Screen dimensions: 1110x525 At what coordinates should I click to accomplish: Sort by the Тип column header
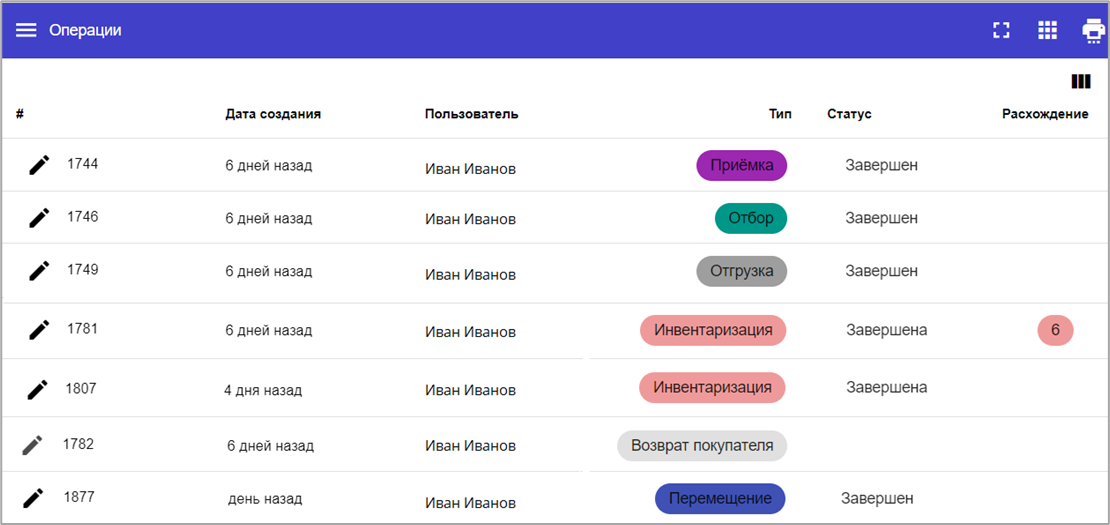780,114
